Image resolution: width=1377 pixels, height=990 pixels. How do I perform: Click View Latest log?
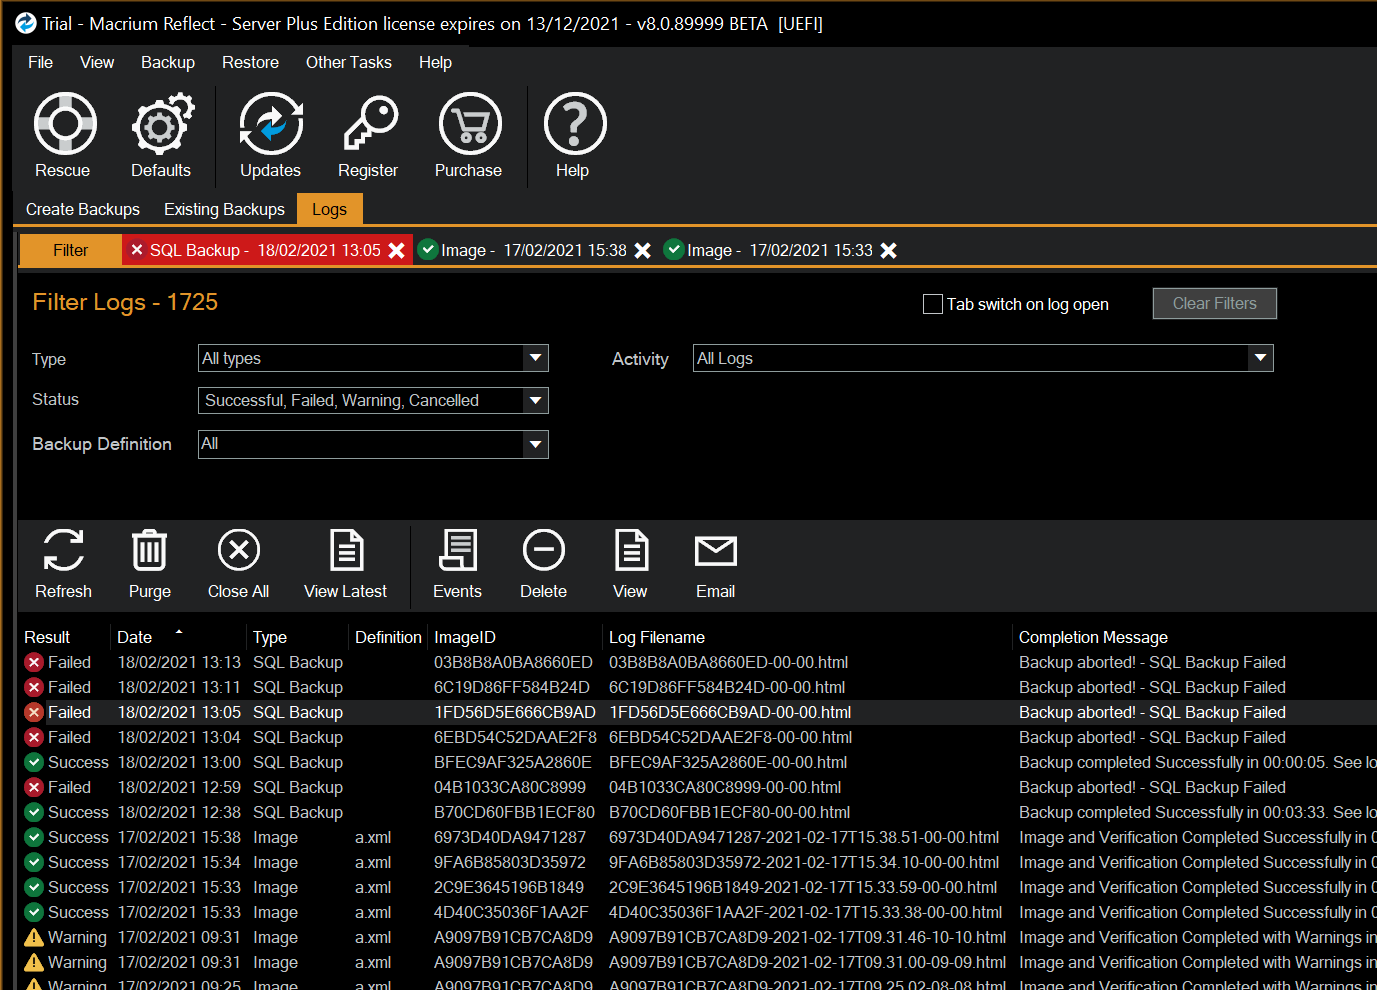click(x=345, y=565)
